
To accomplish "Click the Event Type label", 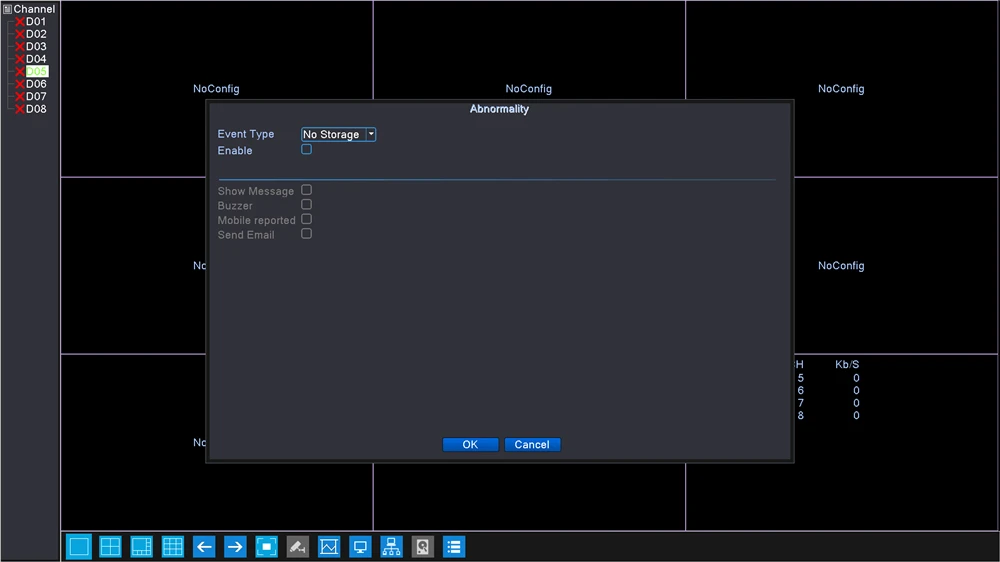I will tap(246, 134).
